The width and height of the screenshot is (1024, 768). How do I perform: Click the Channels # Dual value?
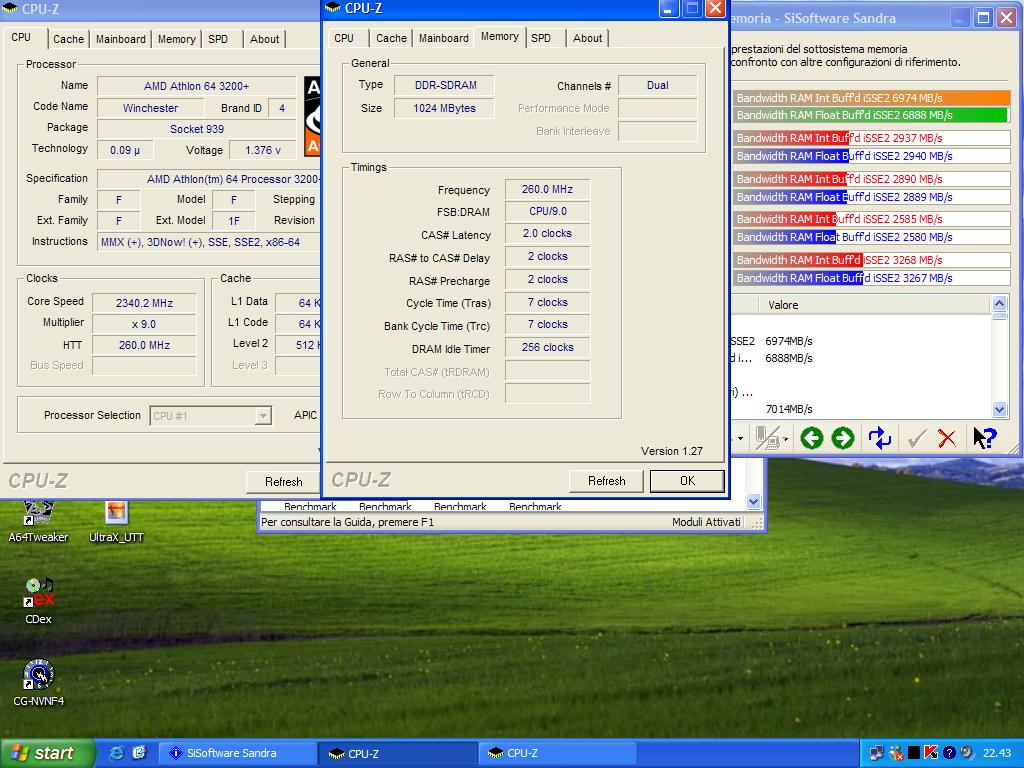tap(658, 86)
